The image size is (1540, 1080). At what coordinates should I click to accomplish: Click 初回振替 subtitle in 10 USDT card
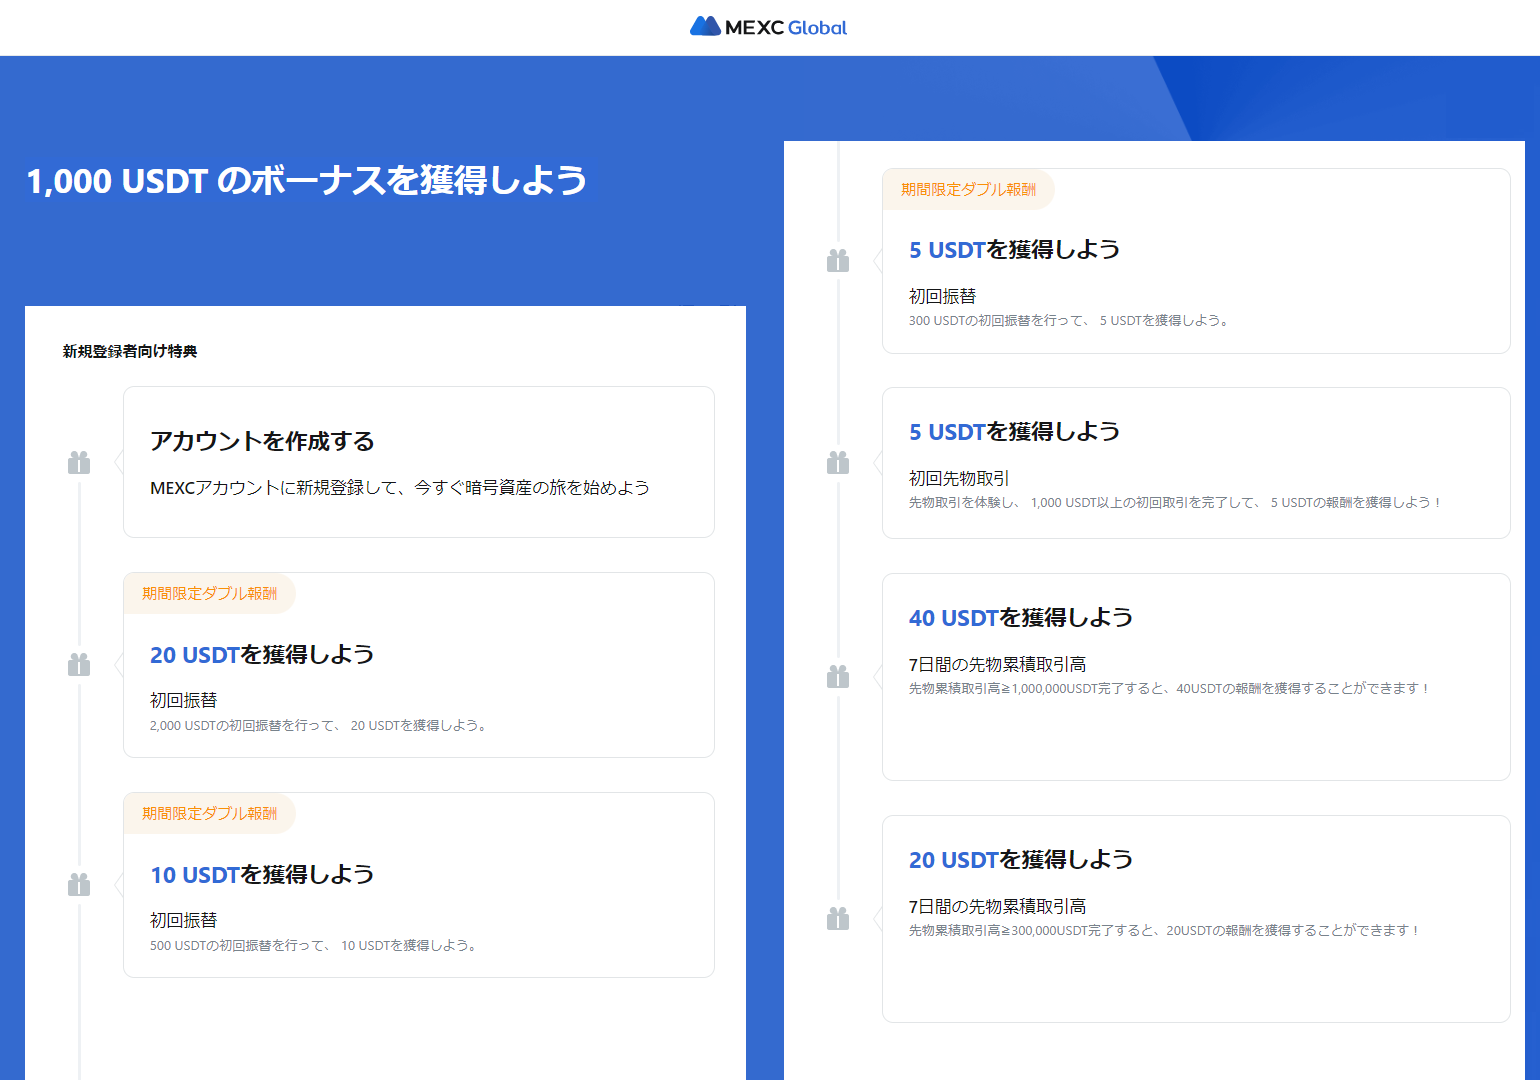click(183, 920)
